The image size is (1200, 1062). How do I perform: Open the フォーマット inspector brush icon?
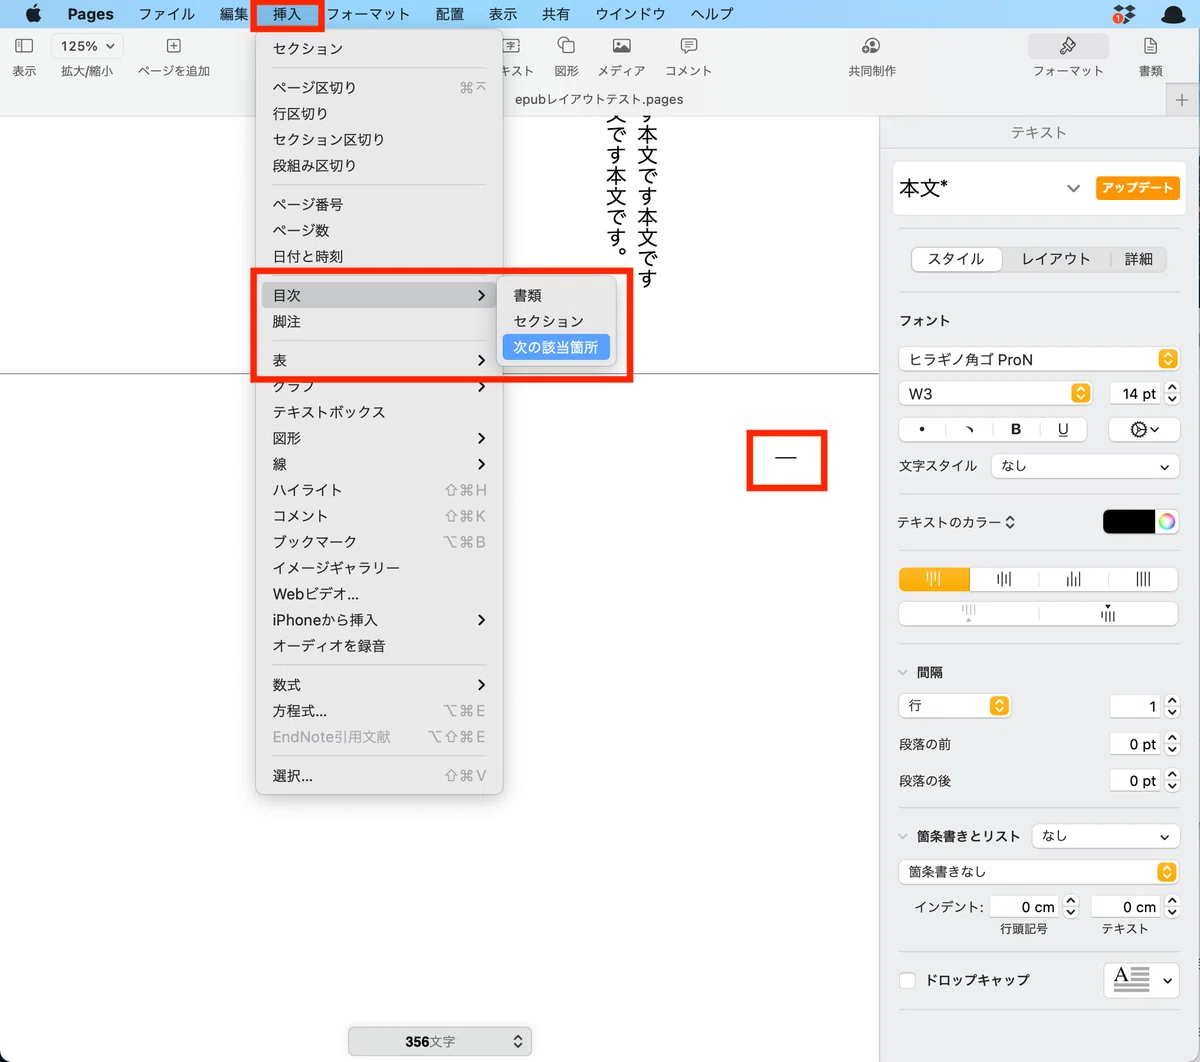tap(1068, 46)
